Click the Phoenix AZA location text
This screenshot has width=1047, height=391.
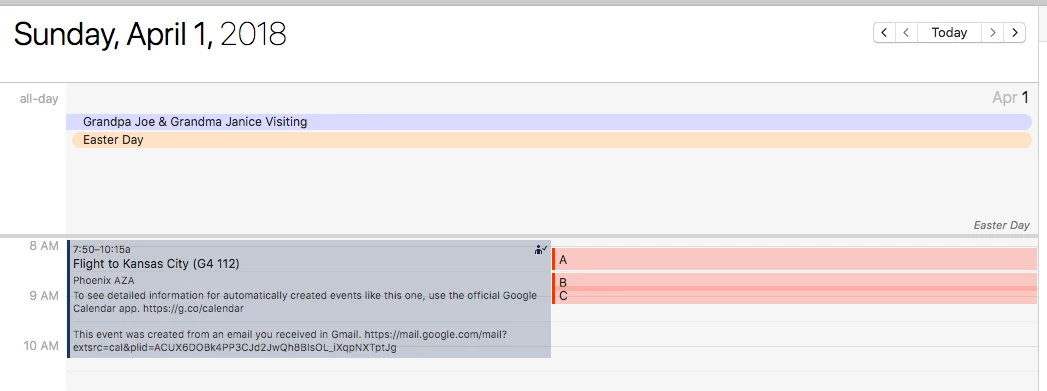(103, 280)
